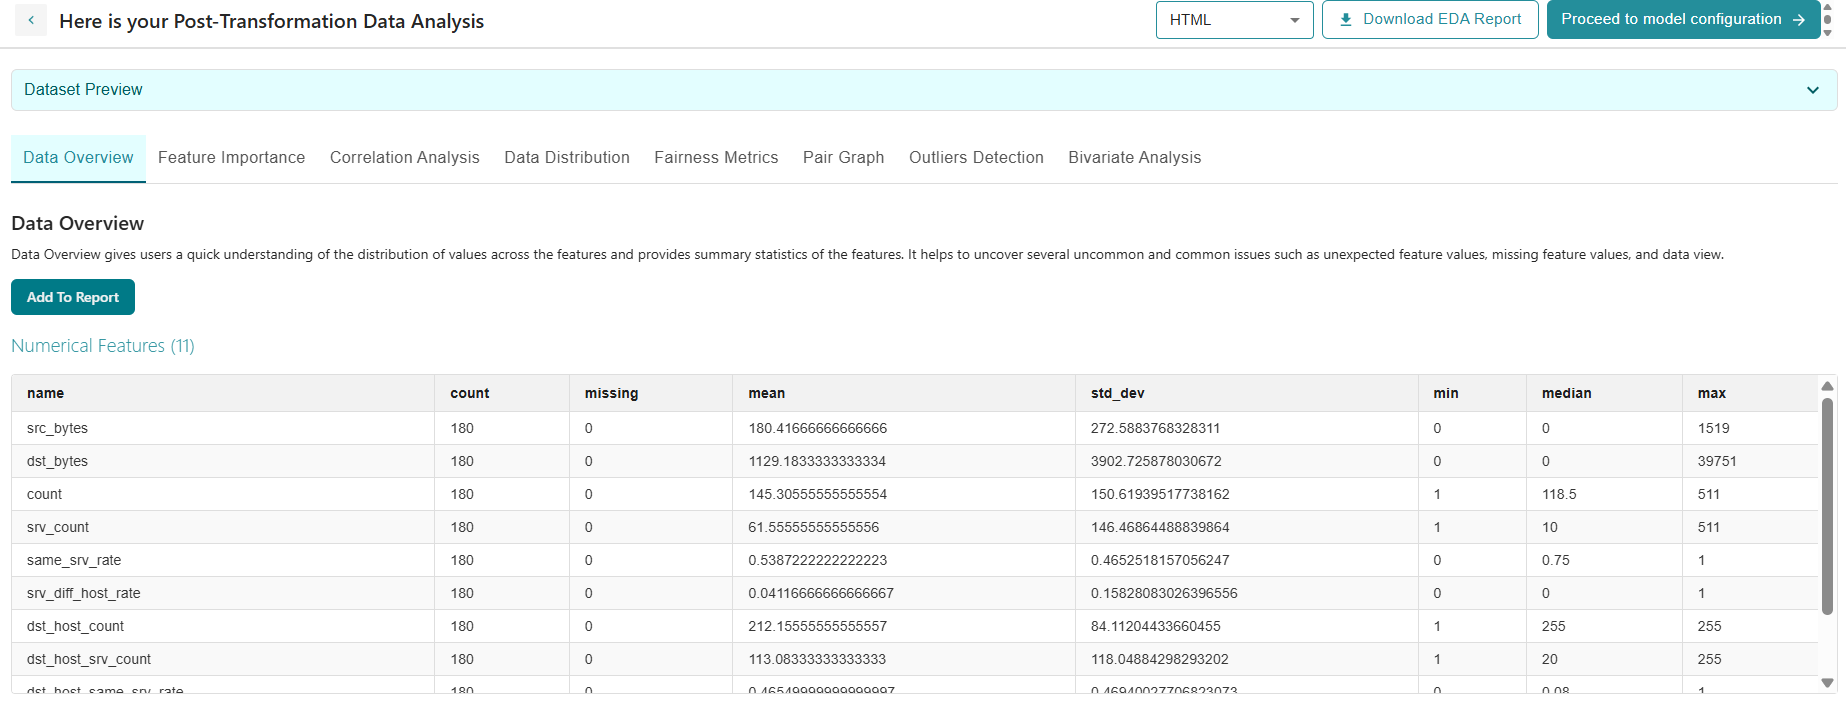Download the EDA Report
1846x710 pixels.
pyautogui.click(x=1429, y=20)
